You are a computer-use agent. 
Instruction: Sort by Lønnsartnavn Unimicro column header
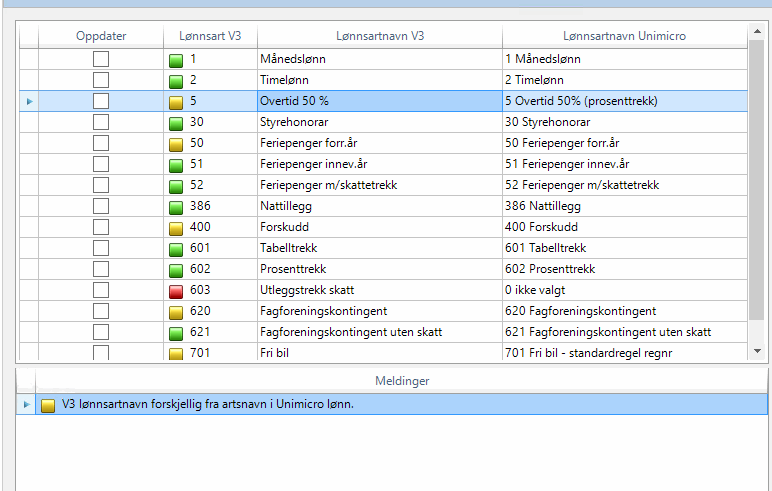point(624,36)
